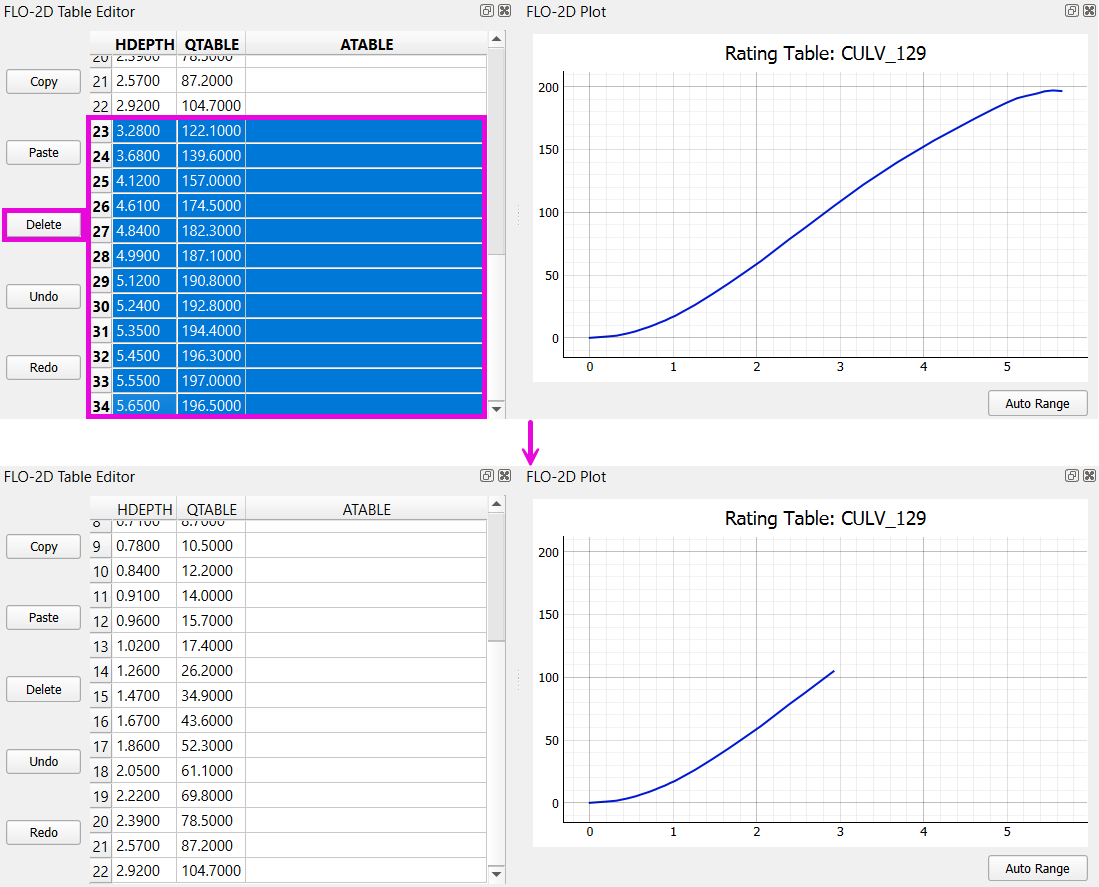The height and width of the screenshot is (887, 1099).
Task: Close the lower FLO-2D Plot panel
Action: pyautogui.click(x=1087, y=476)
